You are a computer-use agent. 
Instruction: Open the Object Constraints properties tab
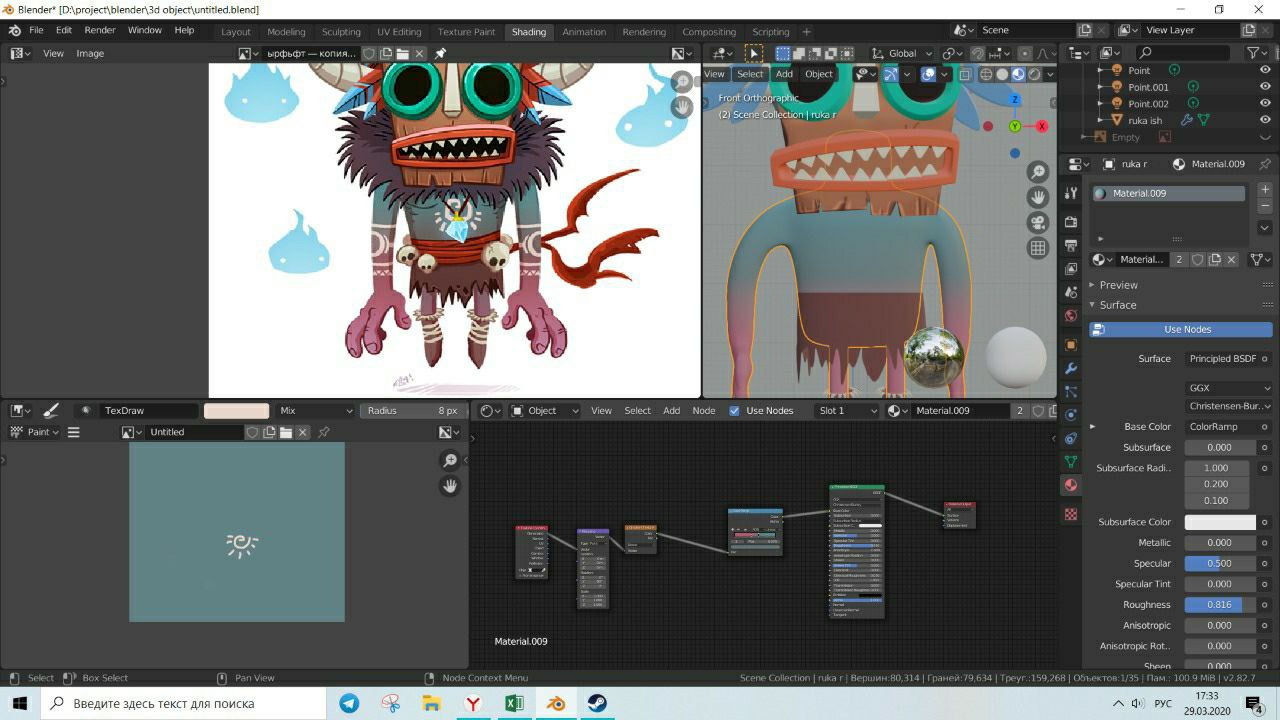coord(1071,438)
